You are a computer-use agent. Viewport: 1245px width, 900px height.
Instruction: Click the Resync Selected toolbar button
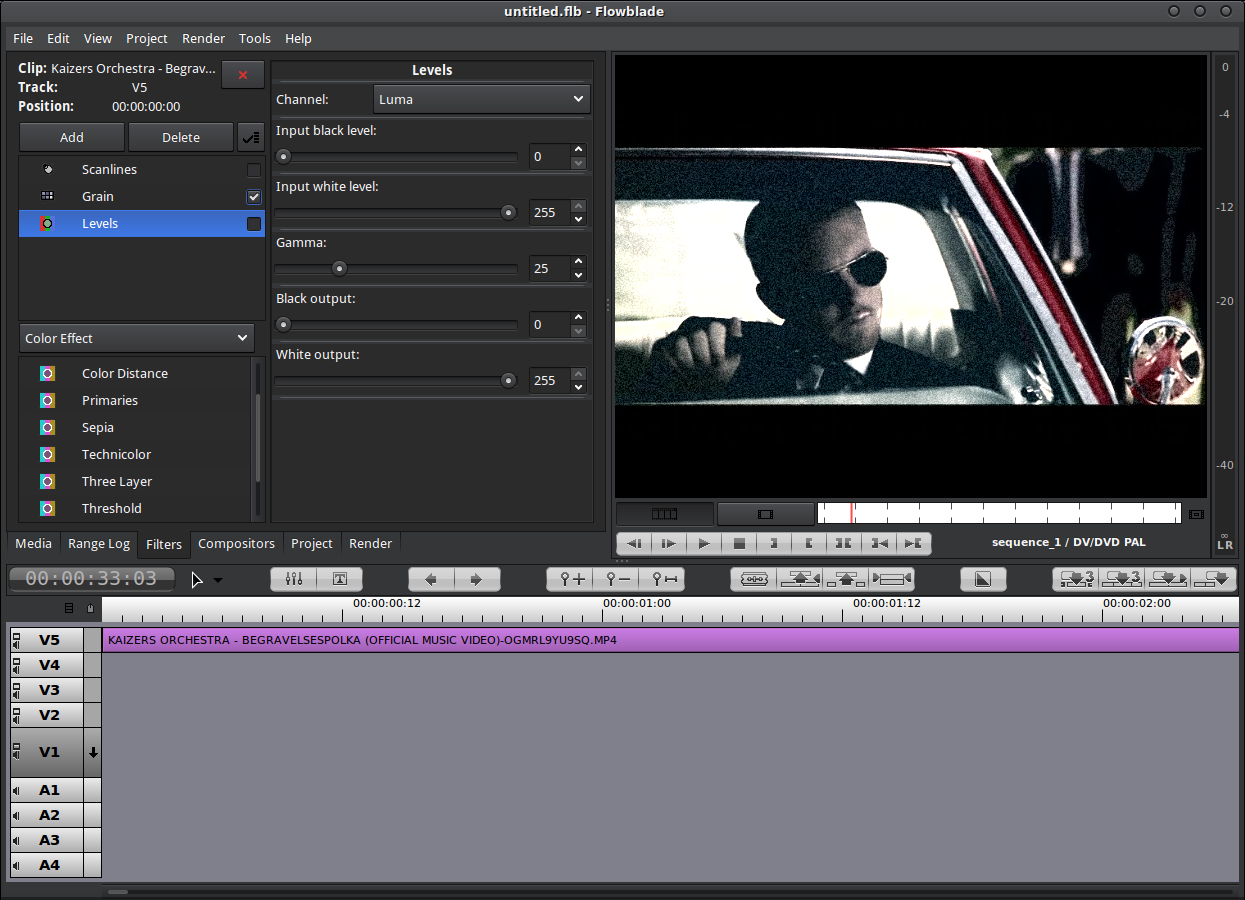point(892,579)
